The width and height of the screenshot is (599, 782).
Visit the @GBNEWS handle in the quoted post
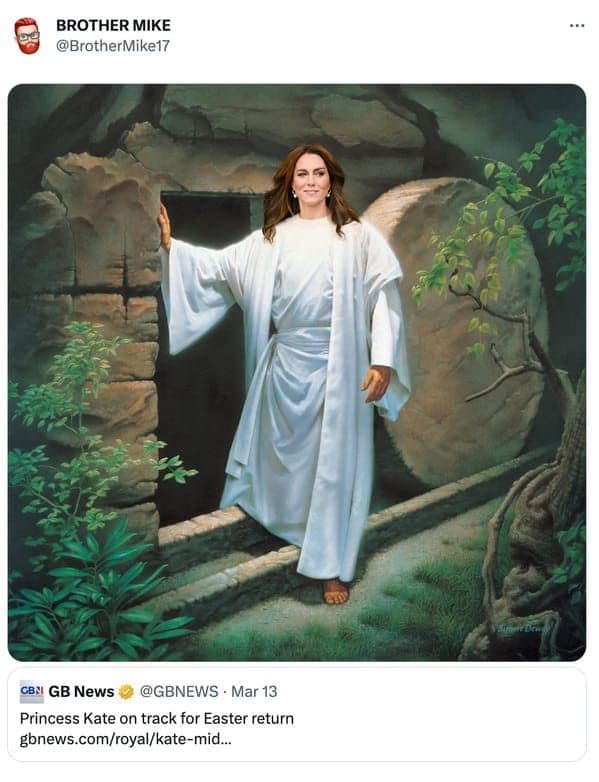[179, 692]
